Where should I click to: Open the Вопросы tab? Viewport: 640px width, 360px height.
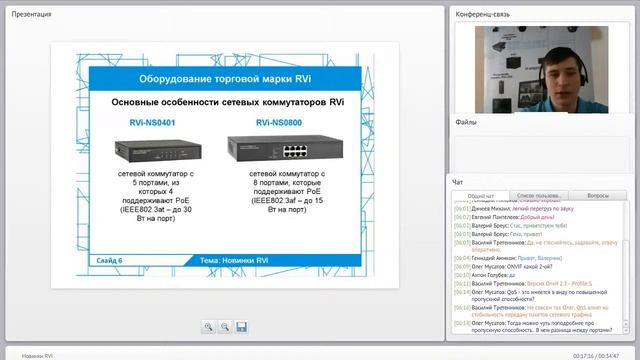coord(598,196)
